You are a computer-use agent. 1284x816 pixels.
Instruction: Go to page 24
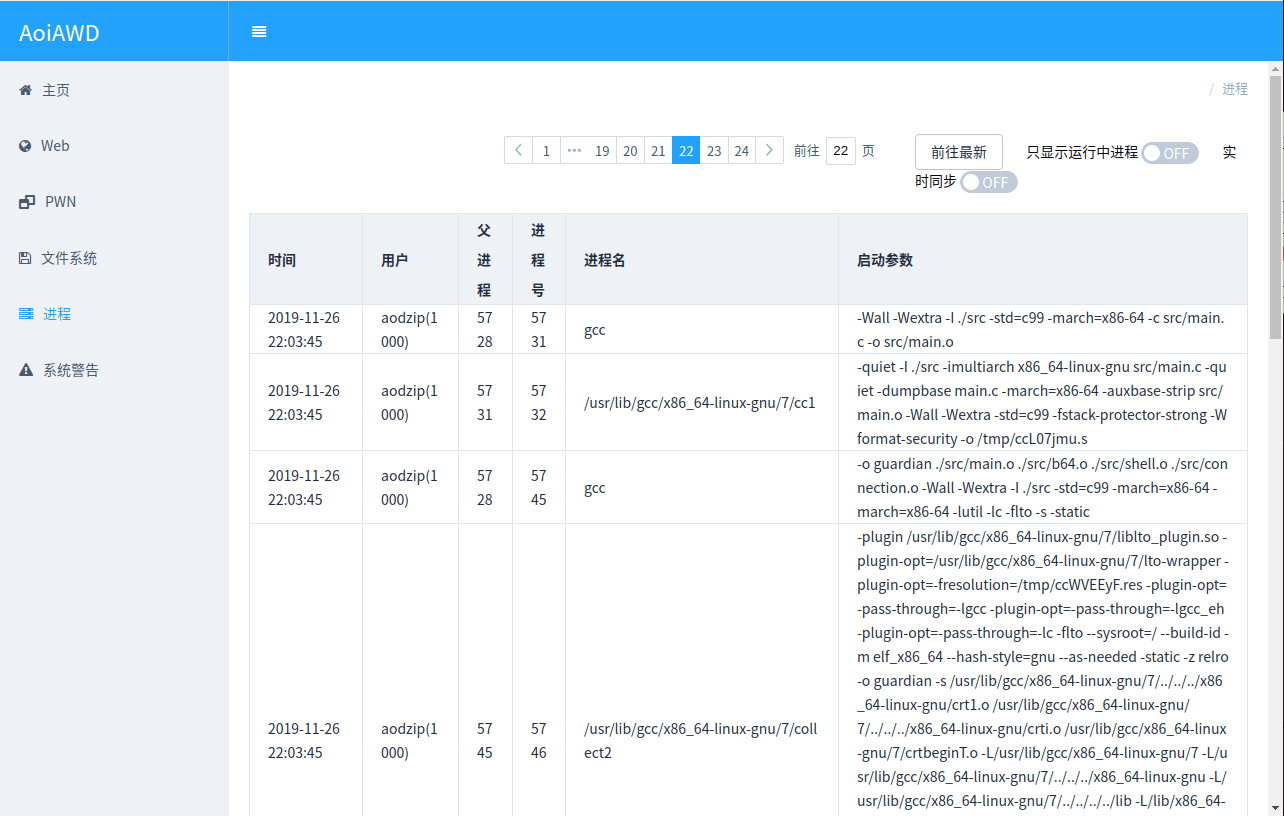741,151
